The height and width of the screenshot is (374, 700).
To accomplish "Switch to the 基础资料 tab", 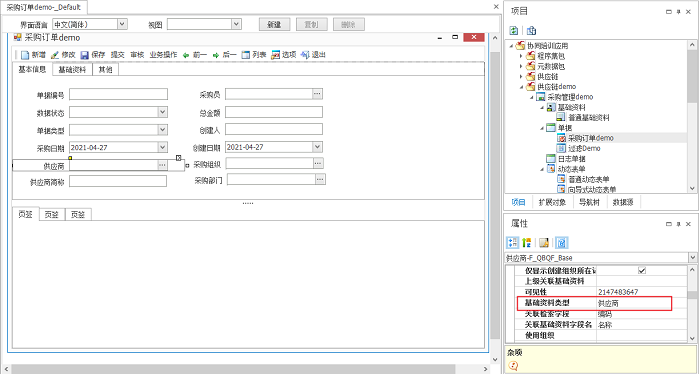I will [72, 70].
